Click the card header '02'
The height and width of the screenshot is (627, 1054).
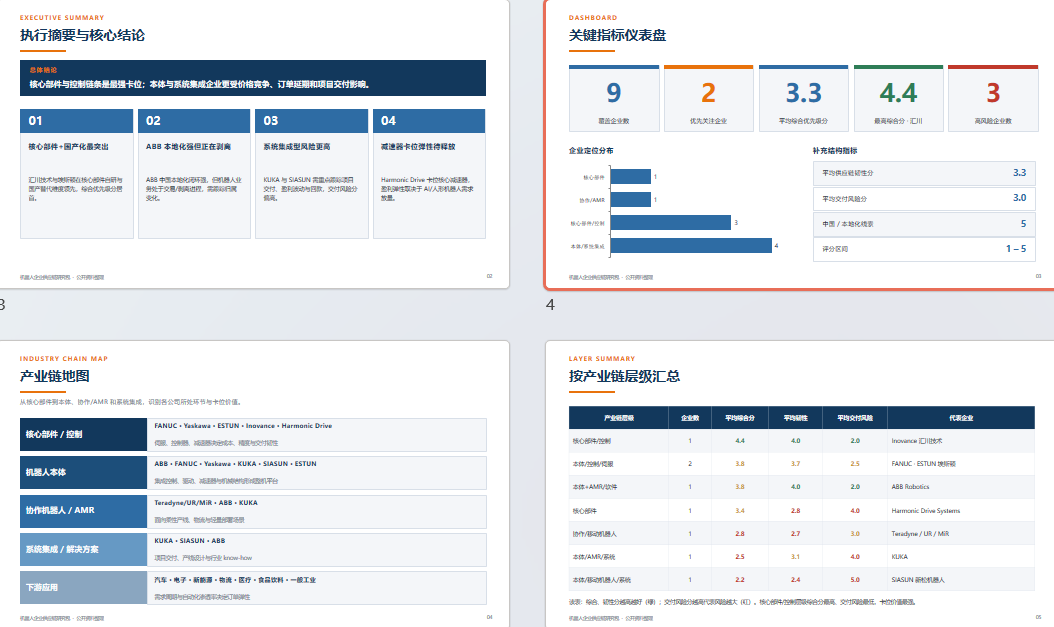point(194,121)
